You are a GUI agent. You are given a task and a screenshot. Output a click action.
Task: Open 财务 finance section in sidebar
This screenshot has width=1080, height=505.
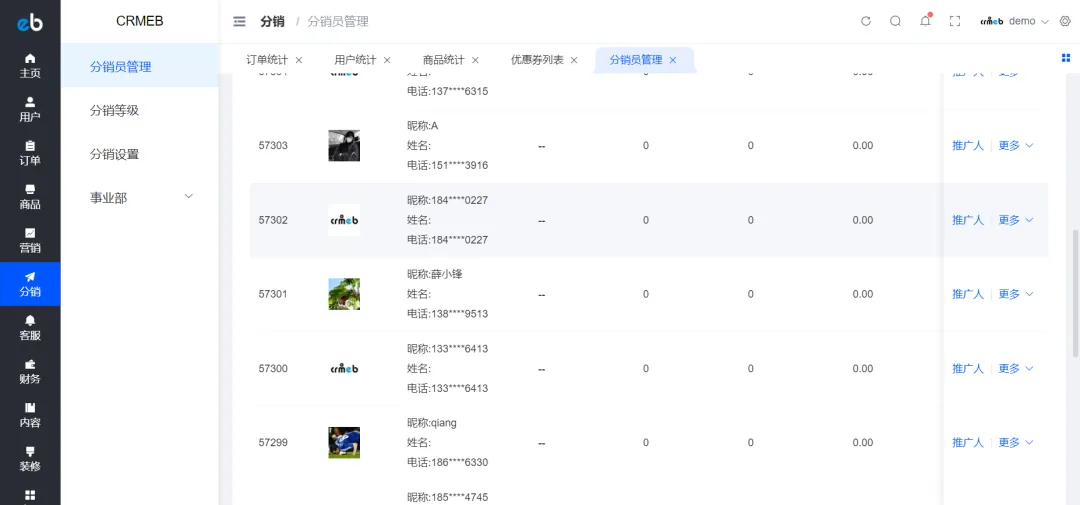[x=30, y=371]
